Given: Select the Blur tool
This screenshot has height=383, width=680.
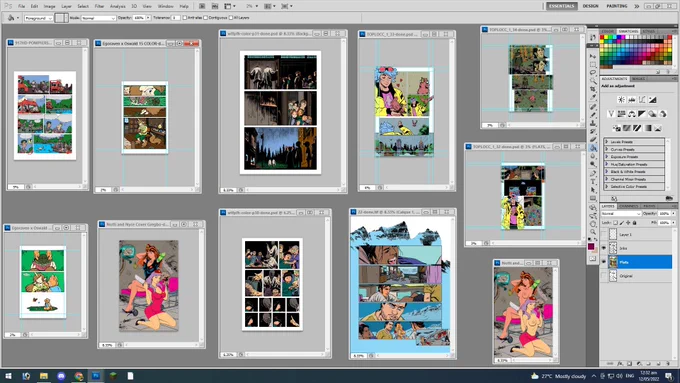Looking at the screenshot, I should (593, 156).
